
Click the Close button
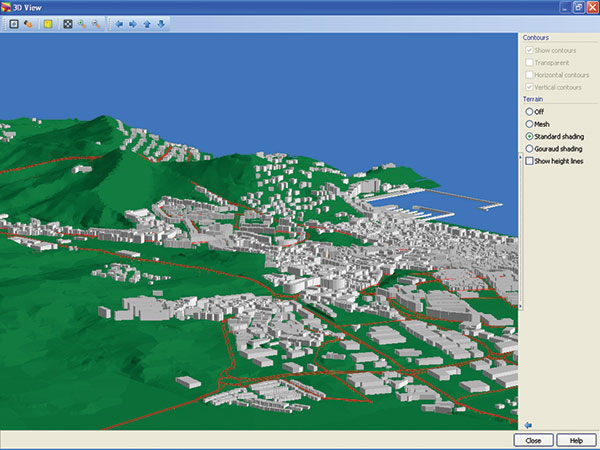(533, 440)
